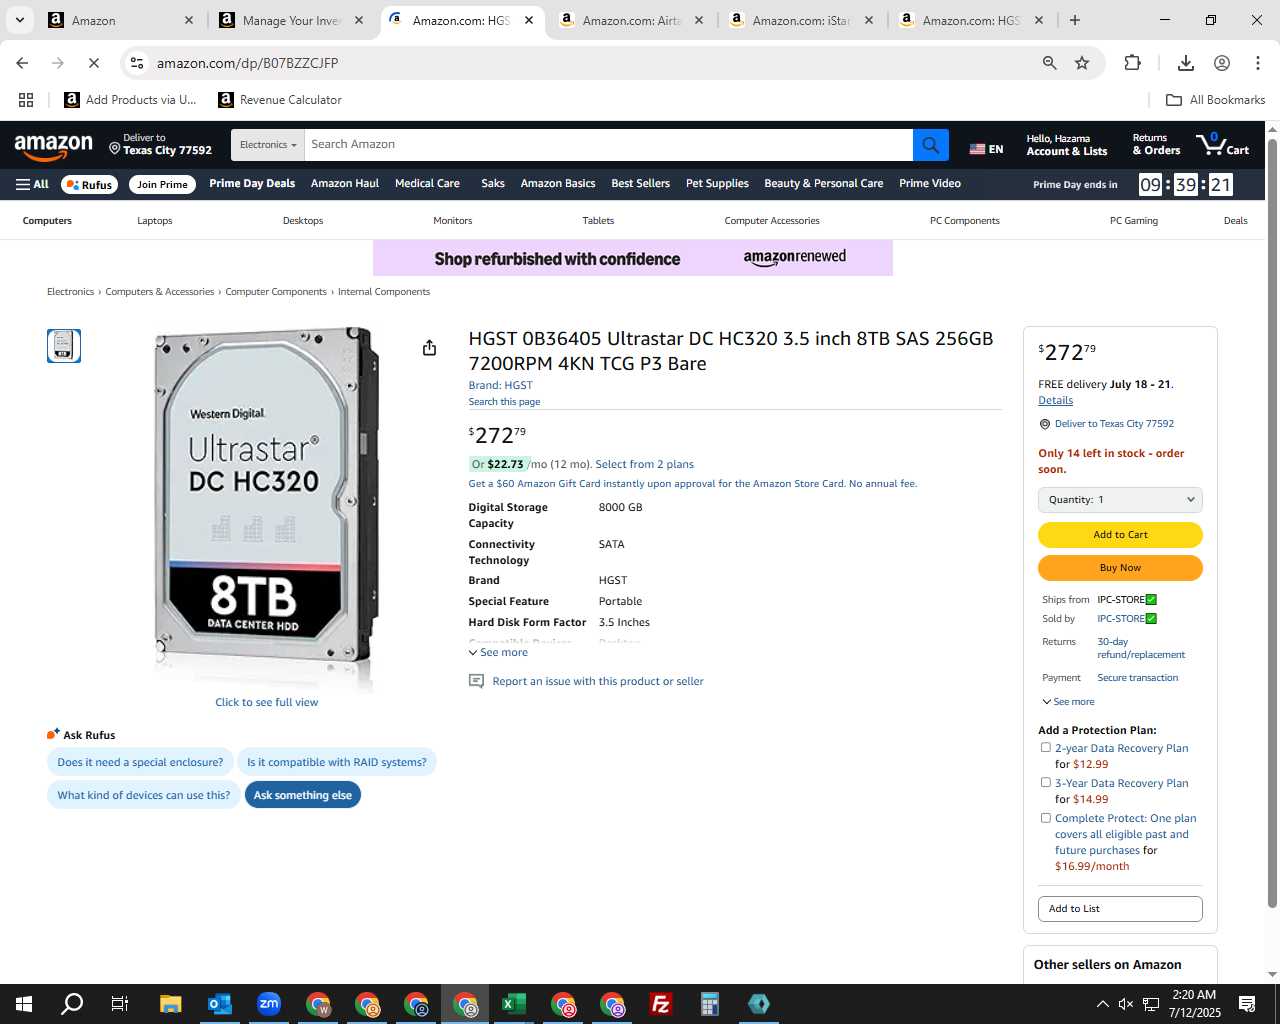
Task: Switch to the Amazon.com: iStar tab
Action: pyautogui.click(x=802, y=20)
